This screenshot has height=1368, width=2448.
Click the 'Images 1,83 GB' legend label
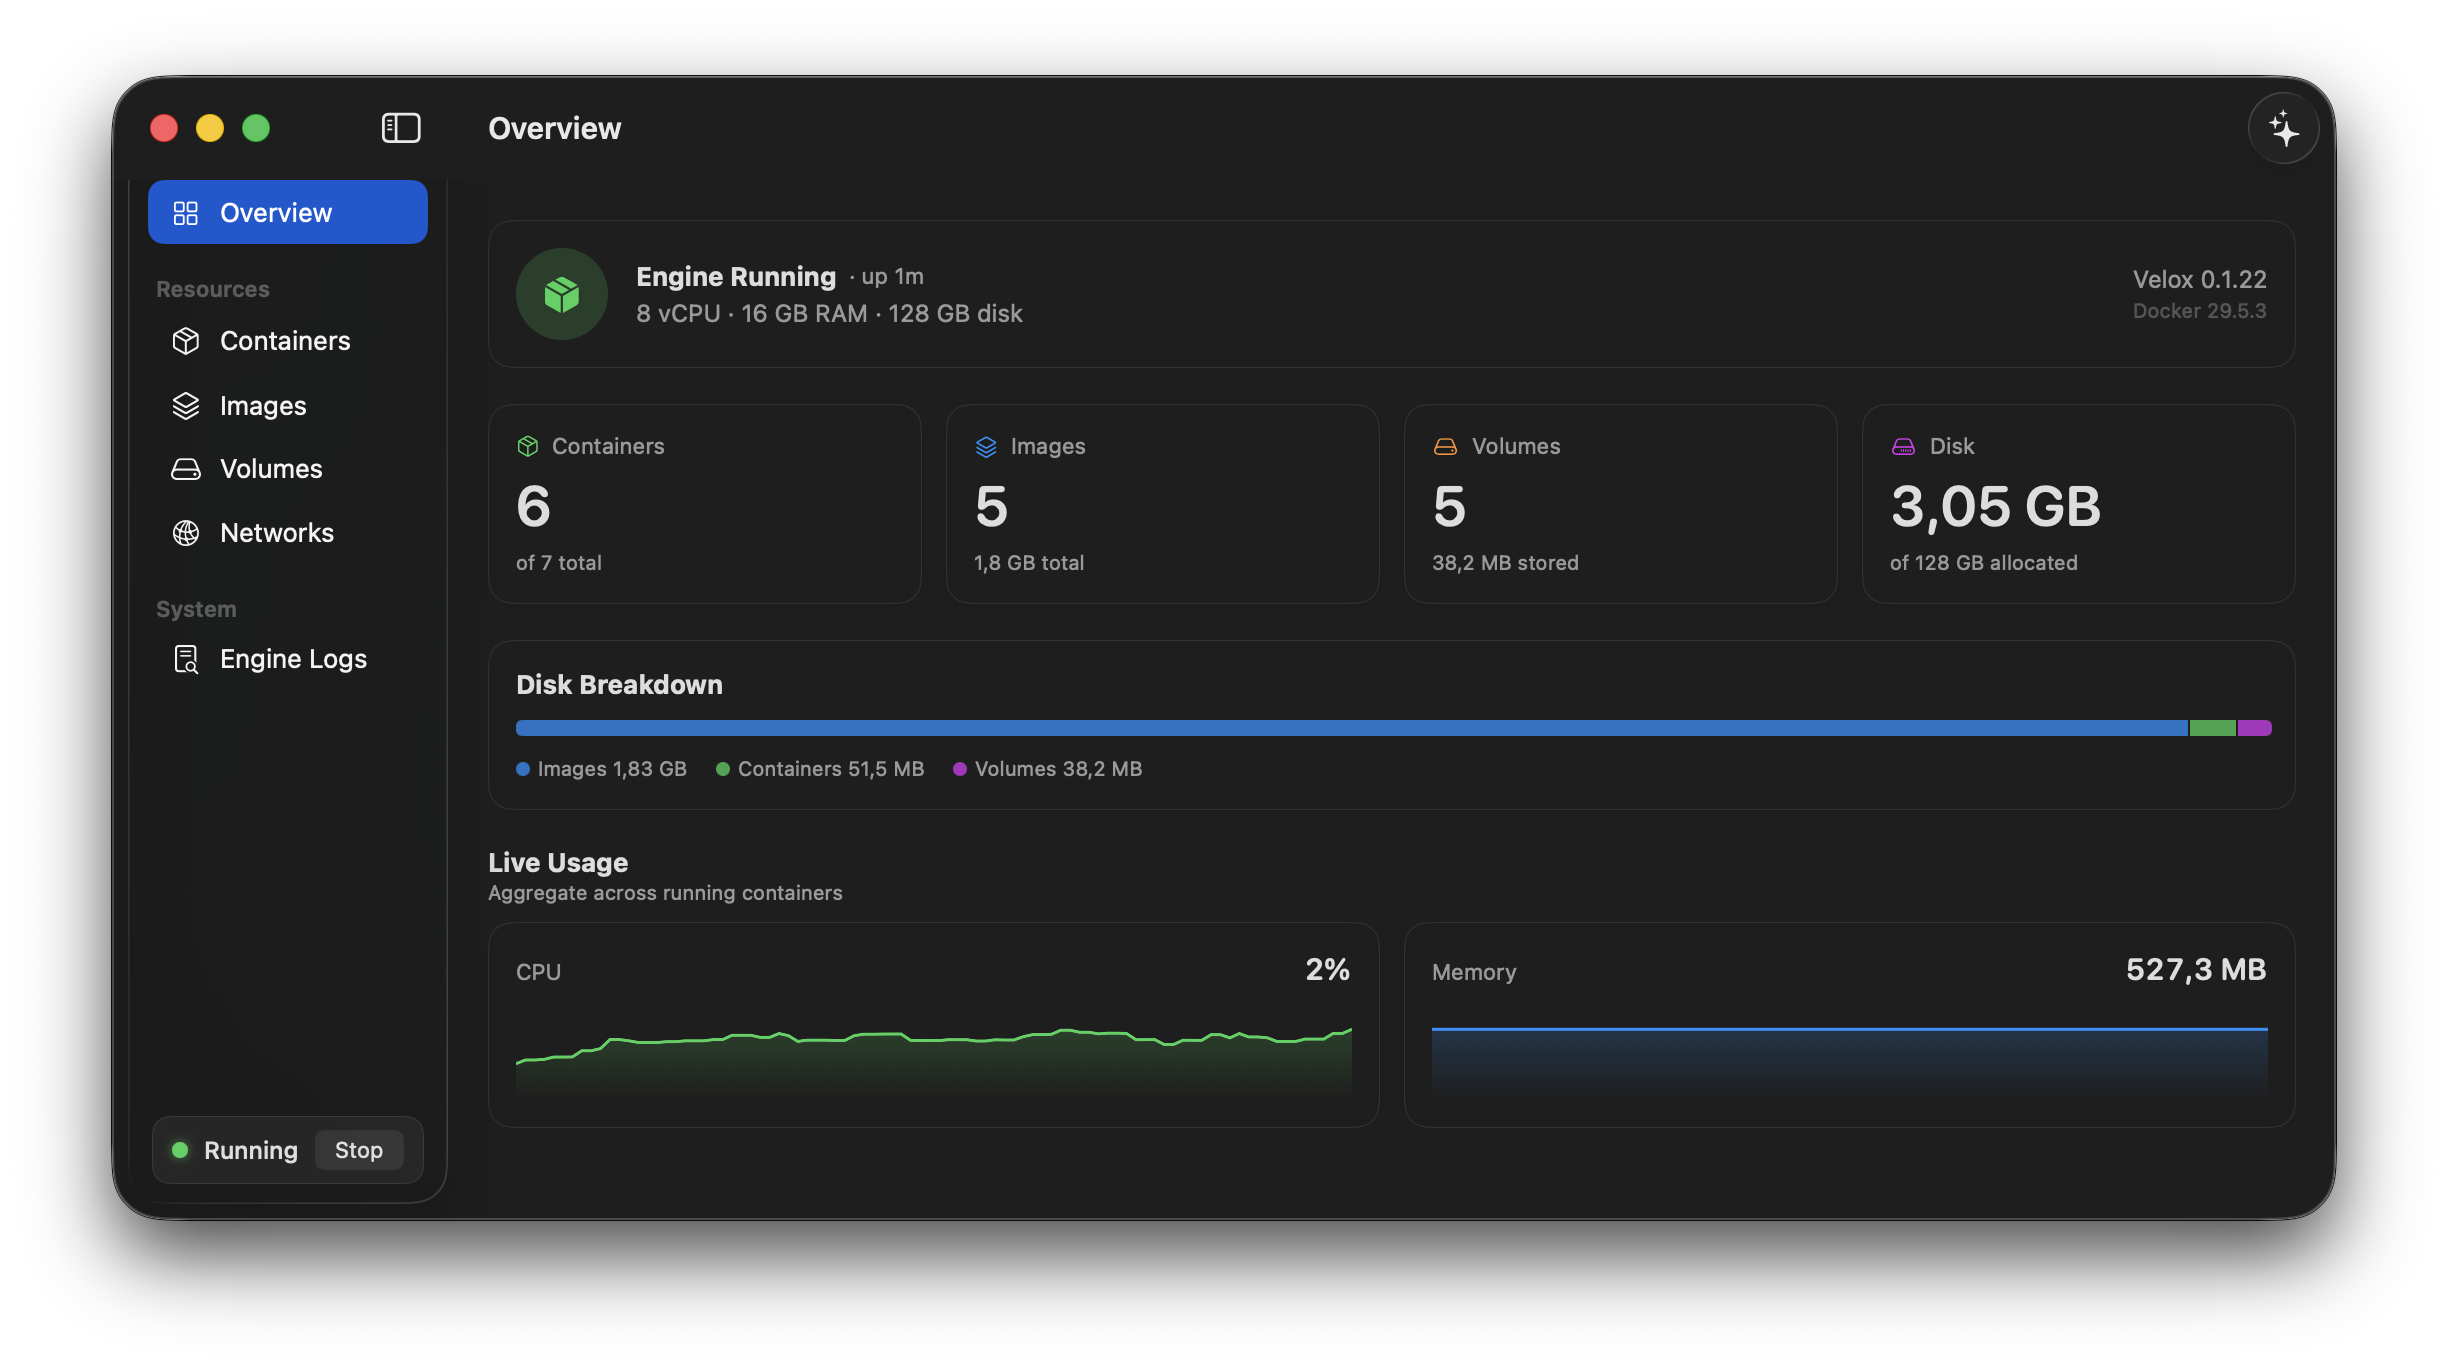click(x=612, y=769)
